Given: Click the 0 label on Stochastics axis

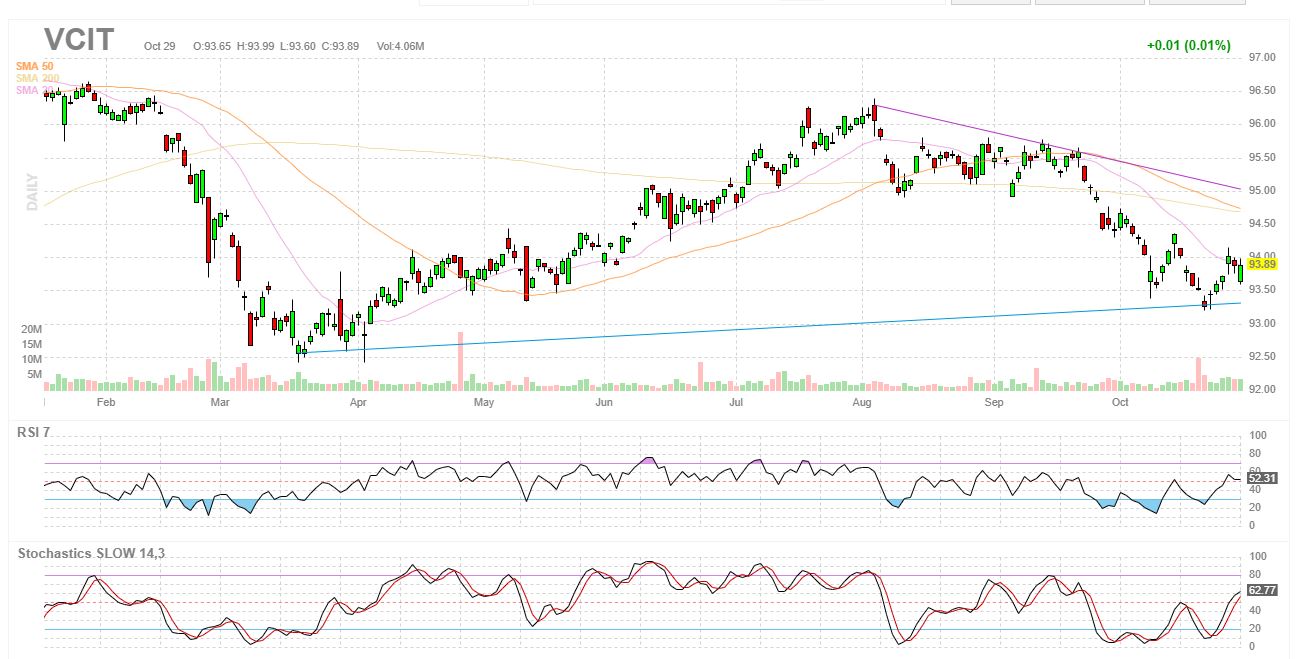Looking at the screenshot, I should [1251, 646].
